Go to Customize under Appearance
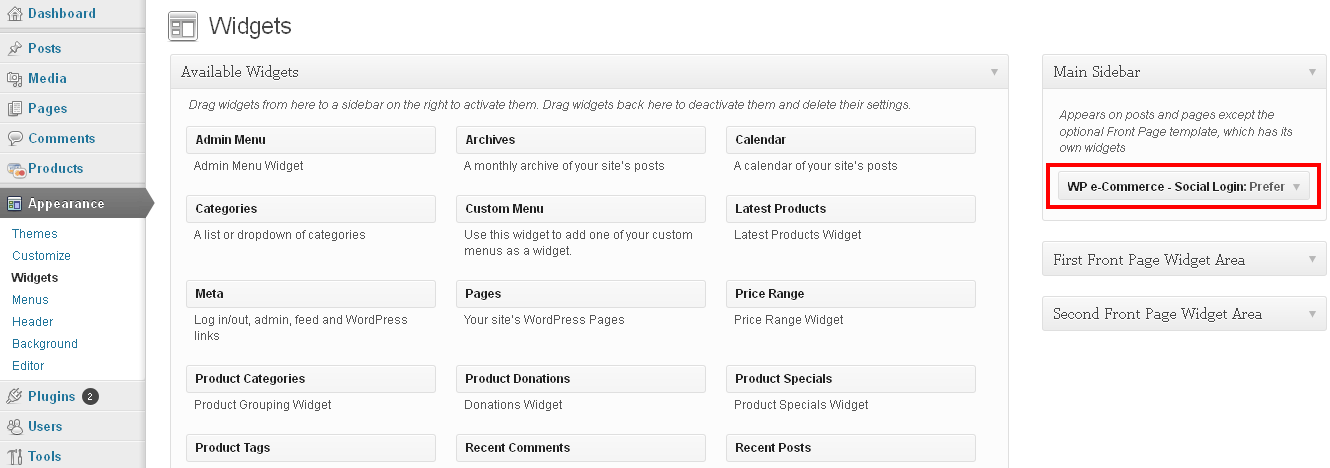The width and height of the screenshot is (1330, 468). point(41,256)
